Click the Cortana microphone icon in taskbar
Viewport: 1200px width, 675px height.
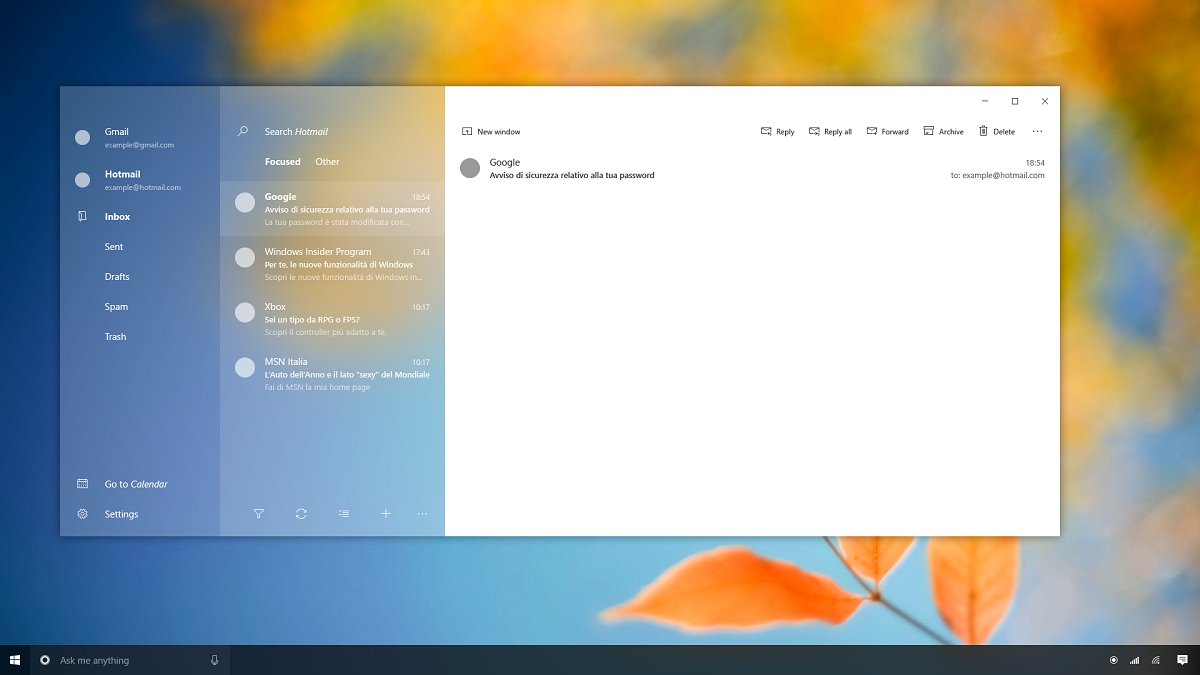(x=214, y=660)
